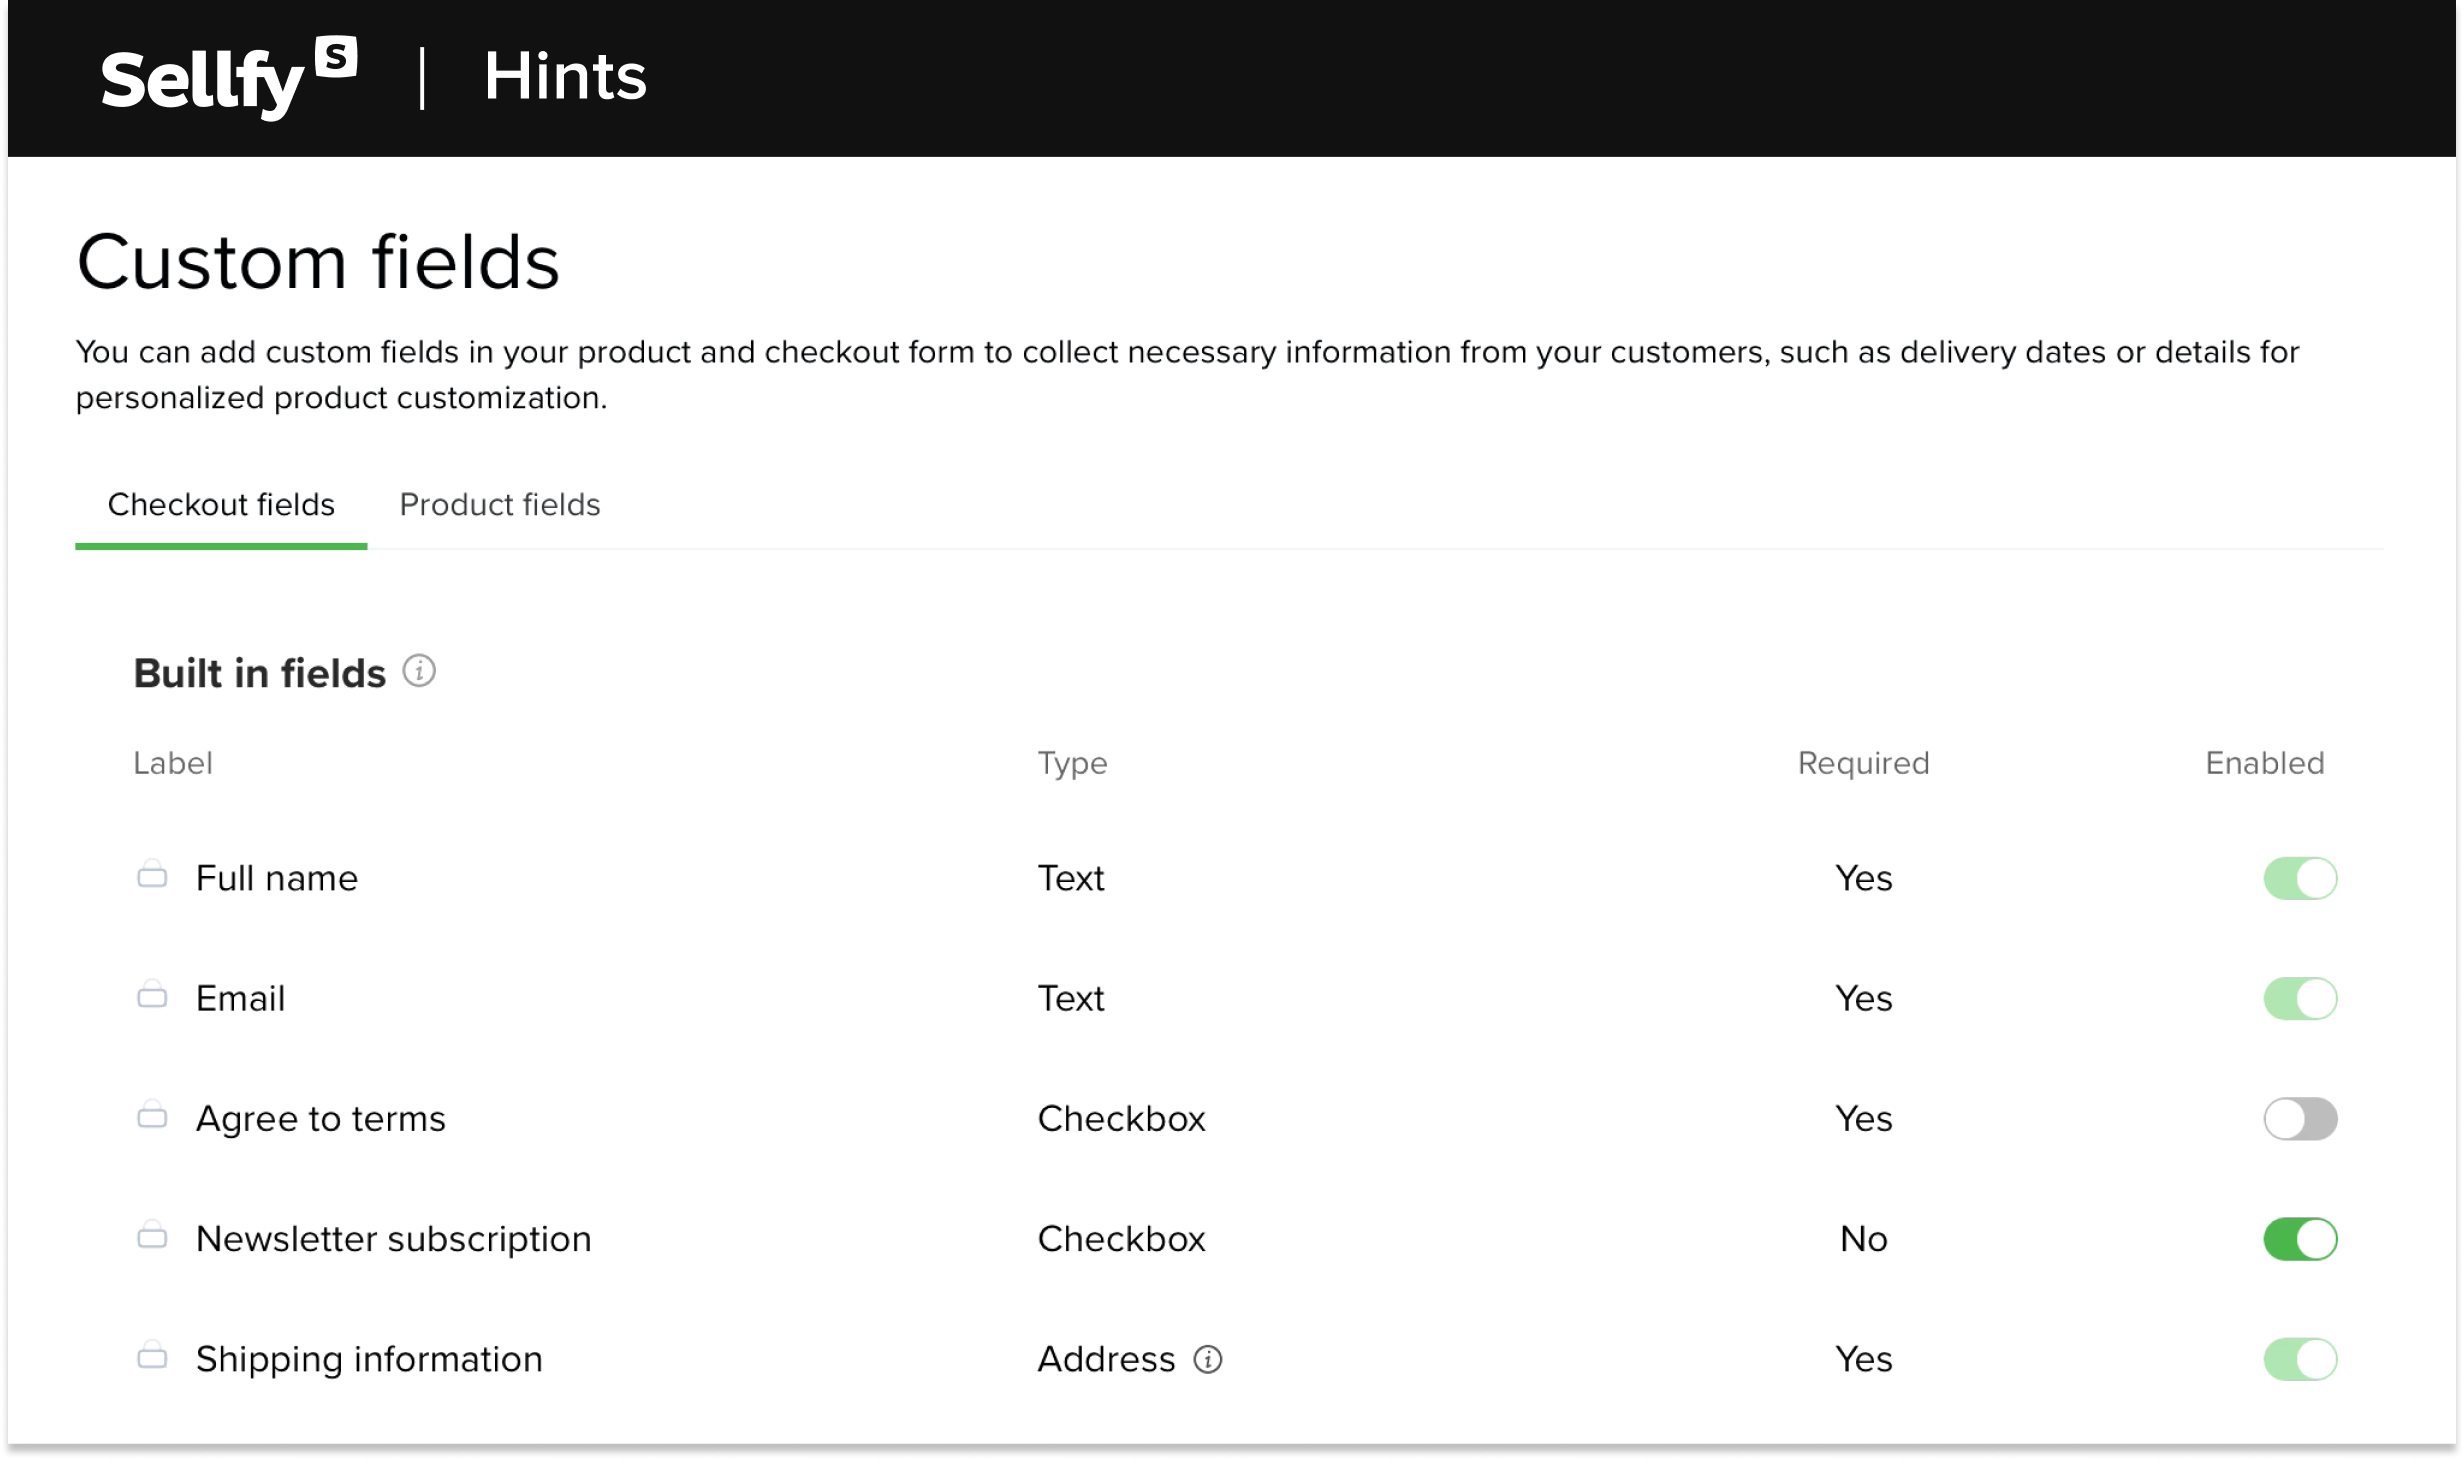The width and height of the screenshot is (2464, 1460).
Task: Toggle the Full name enabled switch
Action: tap(2300, 878)
